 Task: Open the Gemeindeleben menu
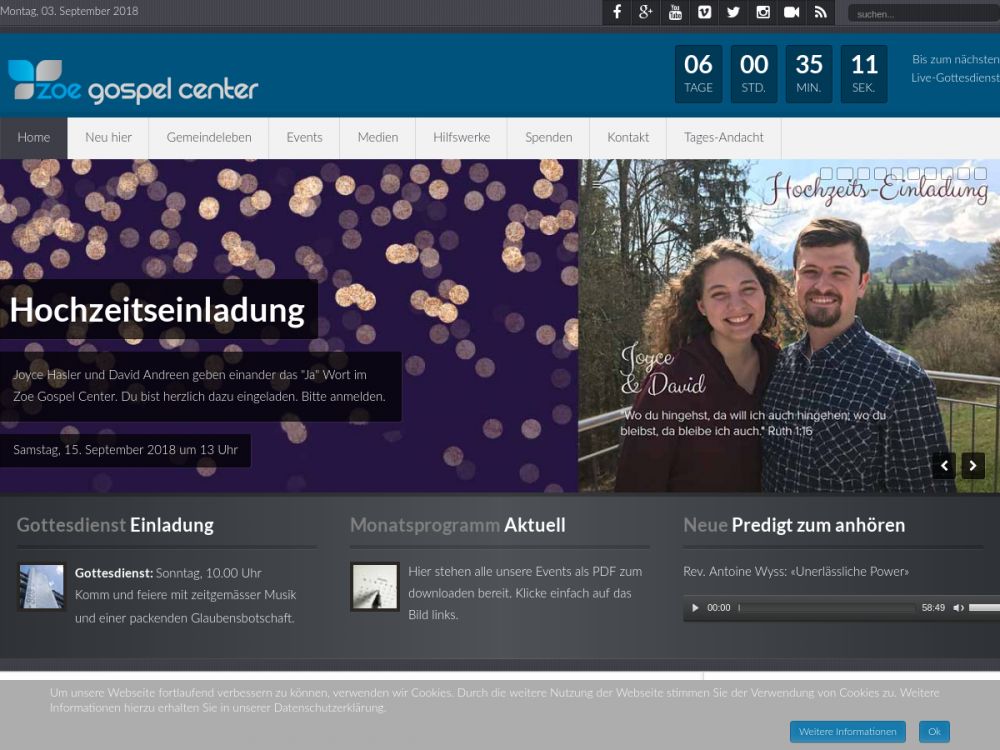(209, 137)
